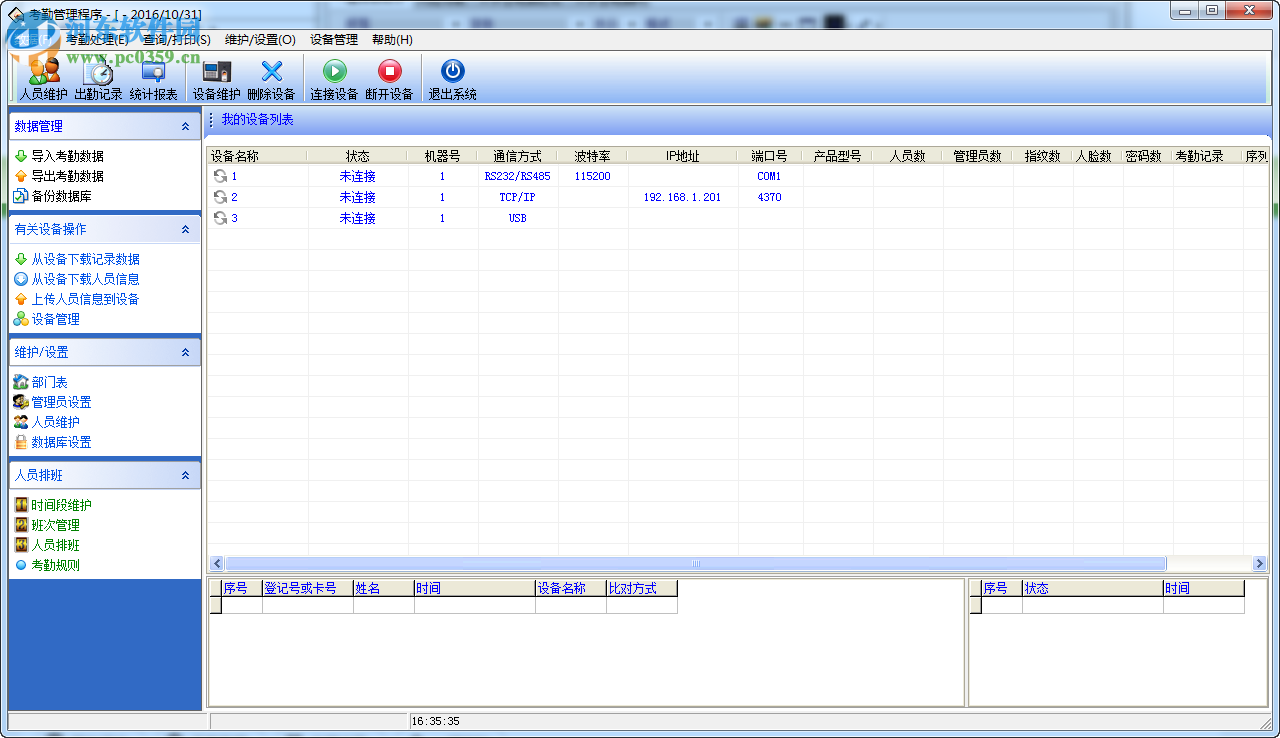Open the 统计报表 statistics report icon
The image size is (1280, 738).
pos(152,78)
